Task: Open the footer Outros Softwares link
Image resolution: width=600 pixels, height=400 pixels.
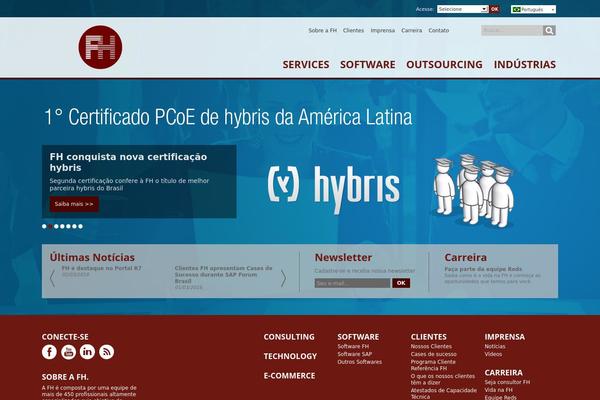Action: pyautogui.click(x=360, y=362)
